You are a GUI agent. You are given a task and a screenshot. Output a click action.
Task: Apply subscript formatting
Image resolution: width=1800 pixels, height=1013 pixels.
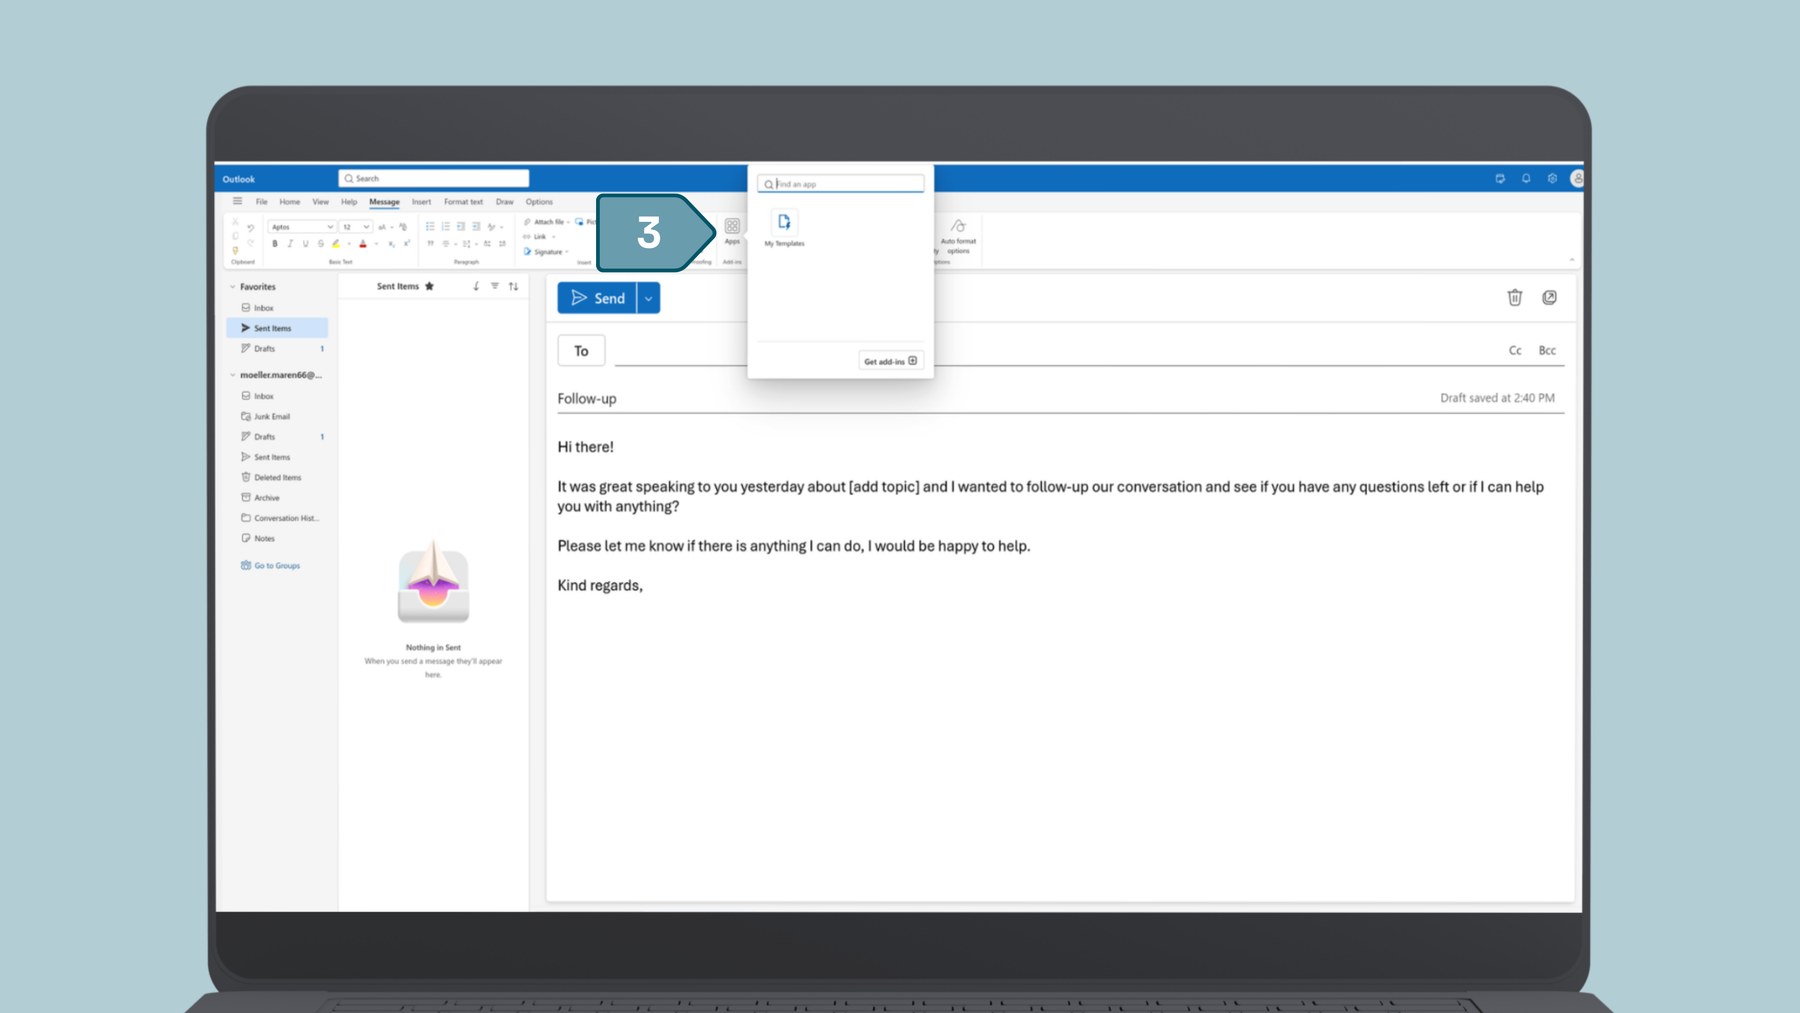pyautogui.click(x=391, y=244)
